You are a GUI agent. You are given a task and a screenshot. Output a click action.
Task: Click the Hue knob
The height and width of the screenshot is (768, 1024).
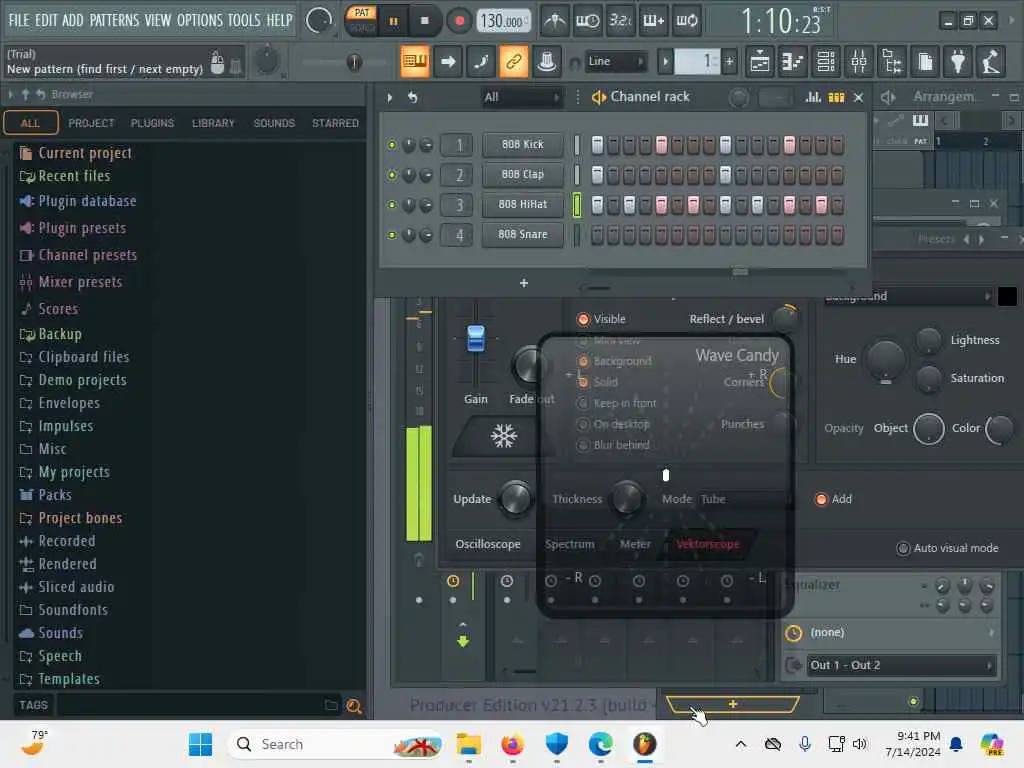click(x=886, y=360)
